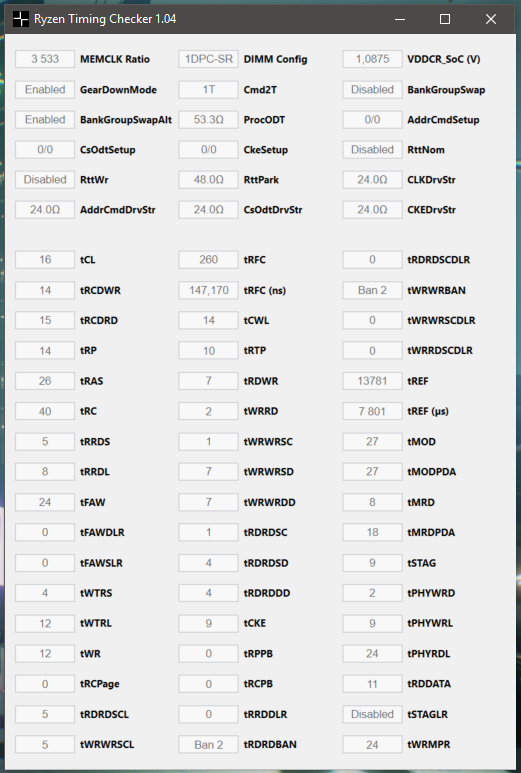This screenshot has width=521, height=773.
Task: Close the Ryzen Timing Checker window
Action: click(x=490, y=19)
